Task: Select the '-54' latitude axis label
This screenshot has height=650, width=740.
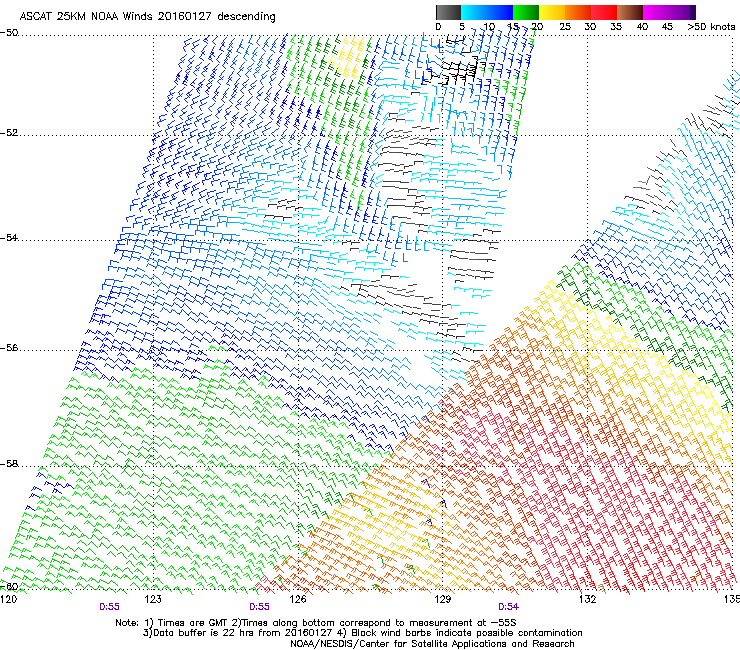Action: (x=9, y=237)
